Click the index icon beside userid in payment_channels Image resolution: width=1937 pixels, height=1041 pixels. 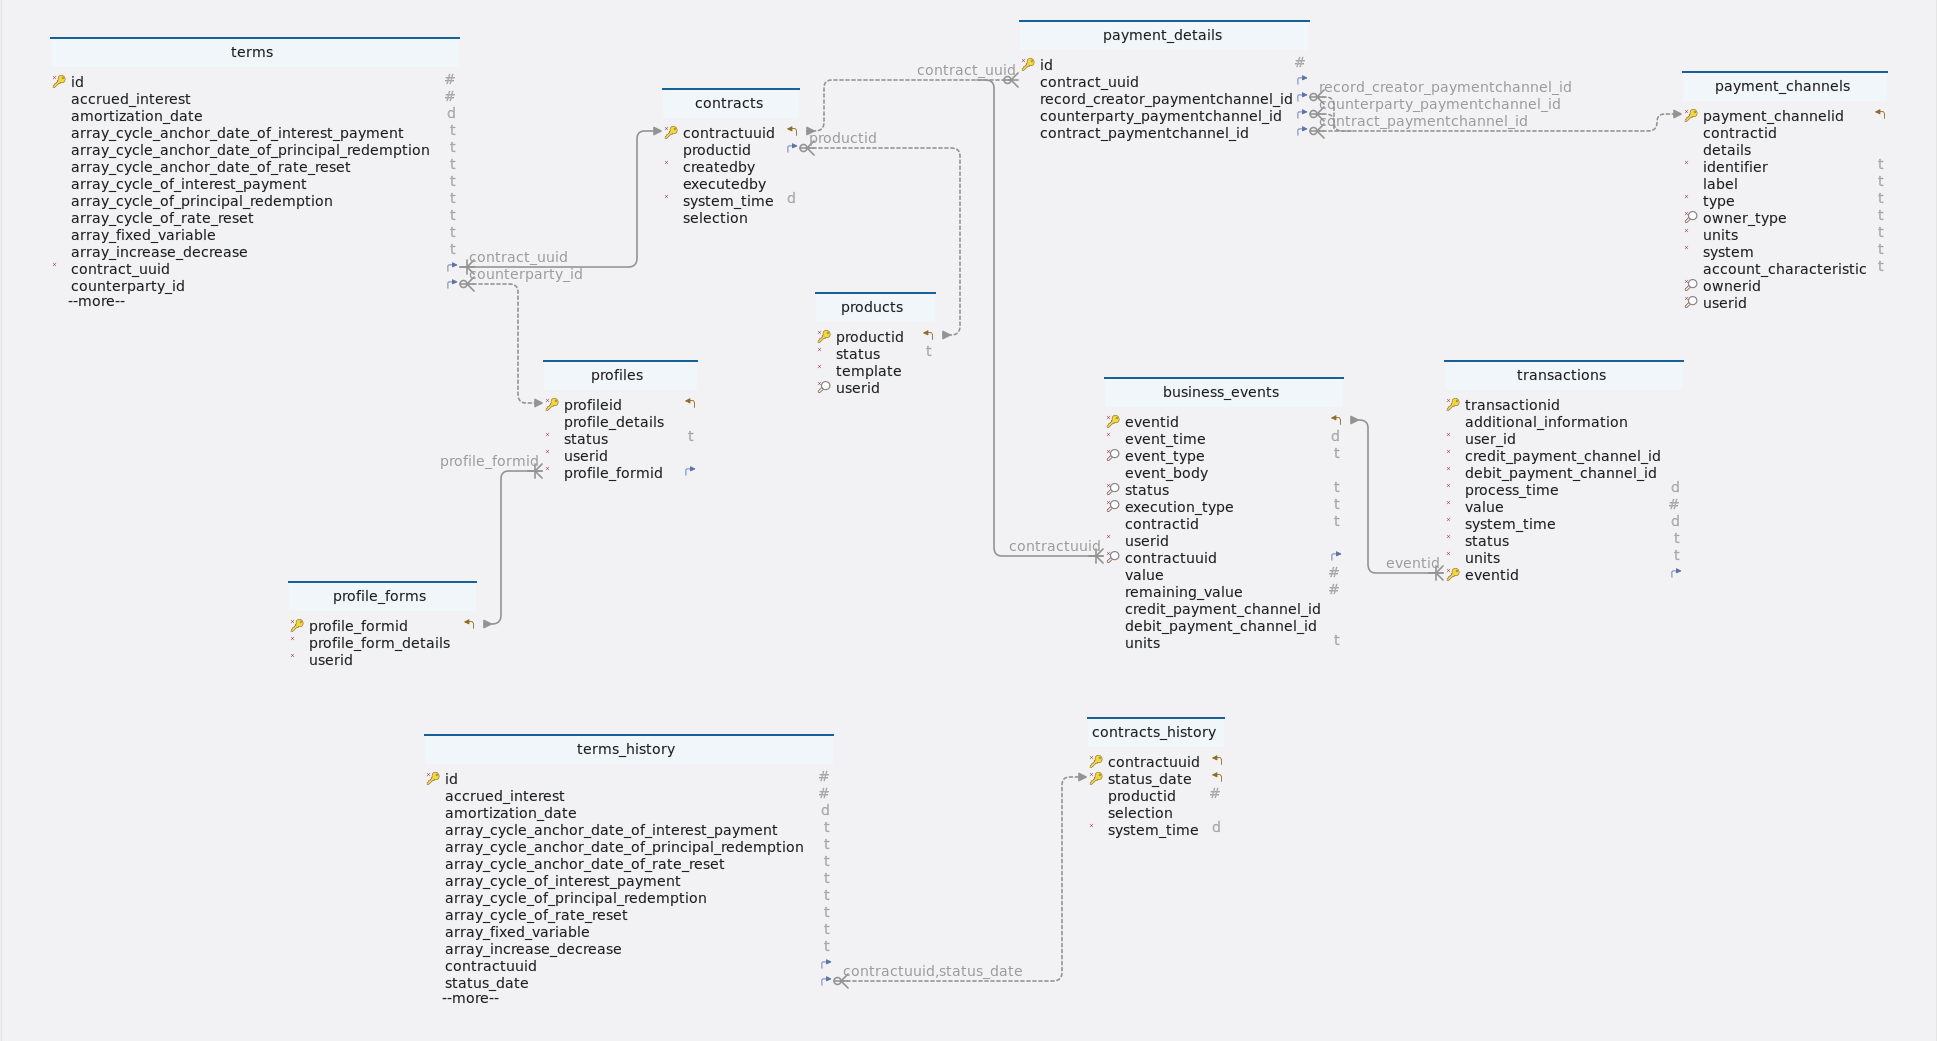click(1691, 303)
